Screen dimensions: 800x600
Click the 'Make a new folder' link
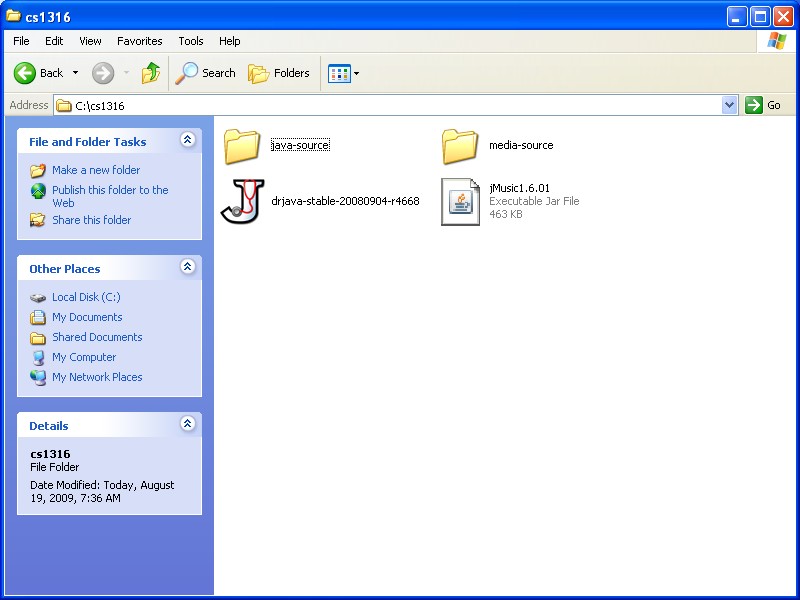coord(96,170)
